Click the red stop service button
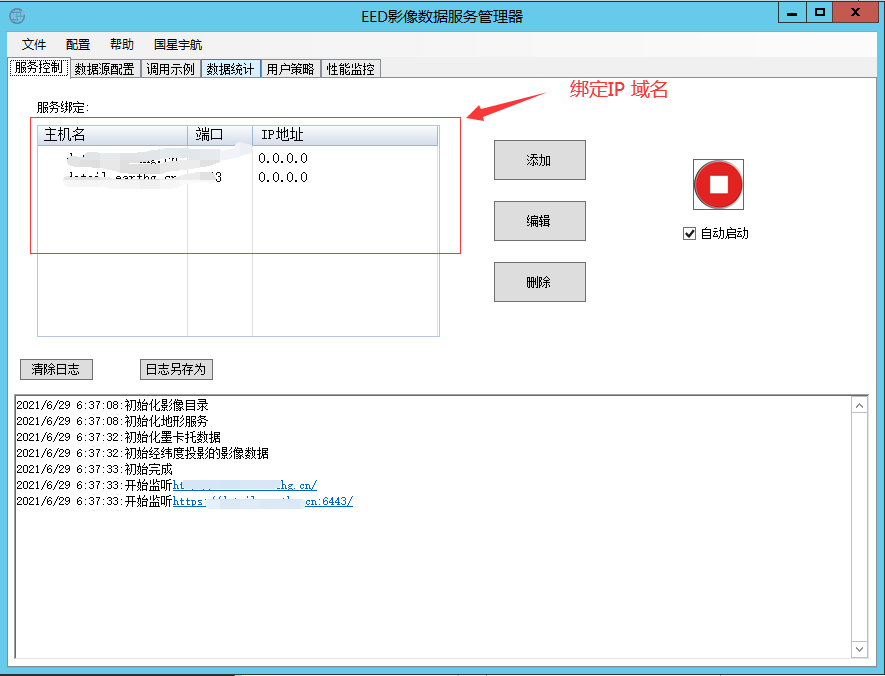 (718, 185)
